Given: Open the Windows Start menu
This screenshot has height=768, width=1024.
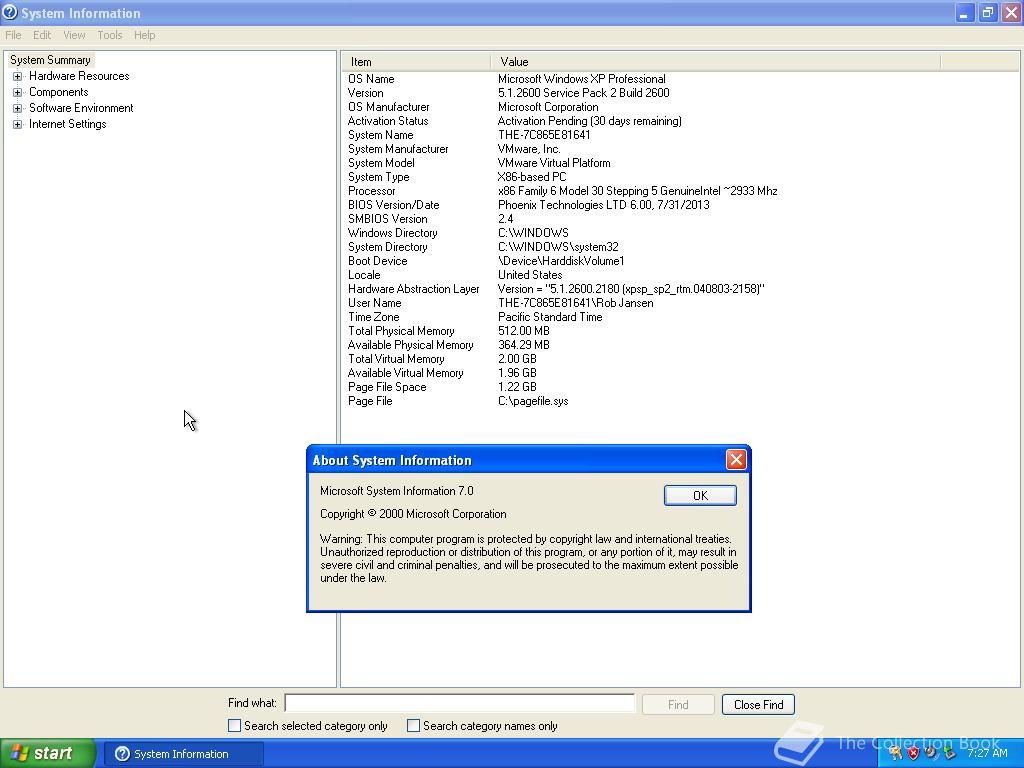Looking at the screenshot, I should [48, 753].
